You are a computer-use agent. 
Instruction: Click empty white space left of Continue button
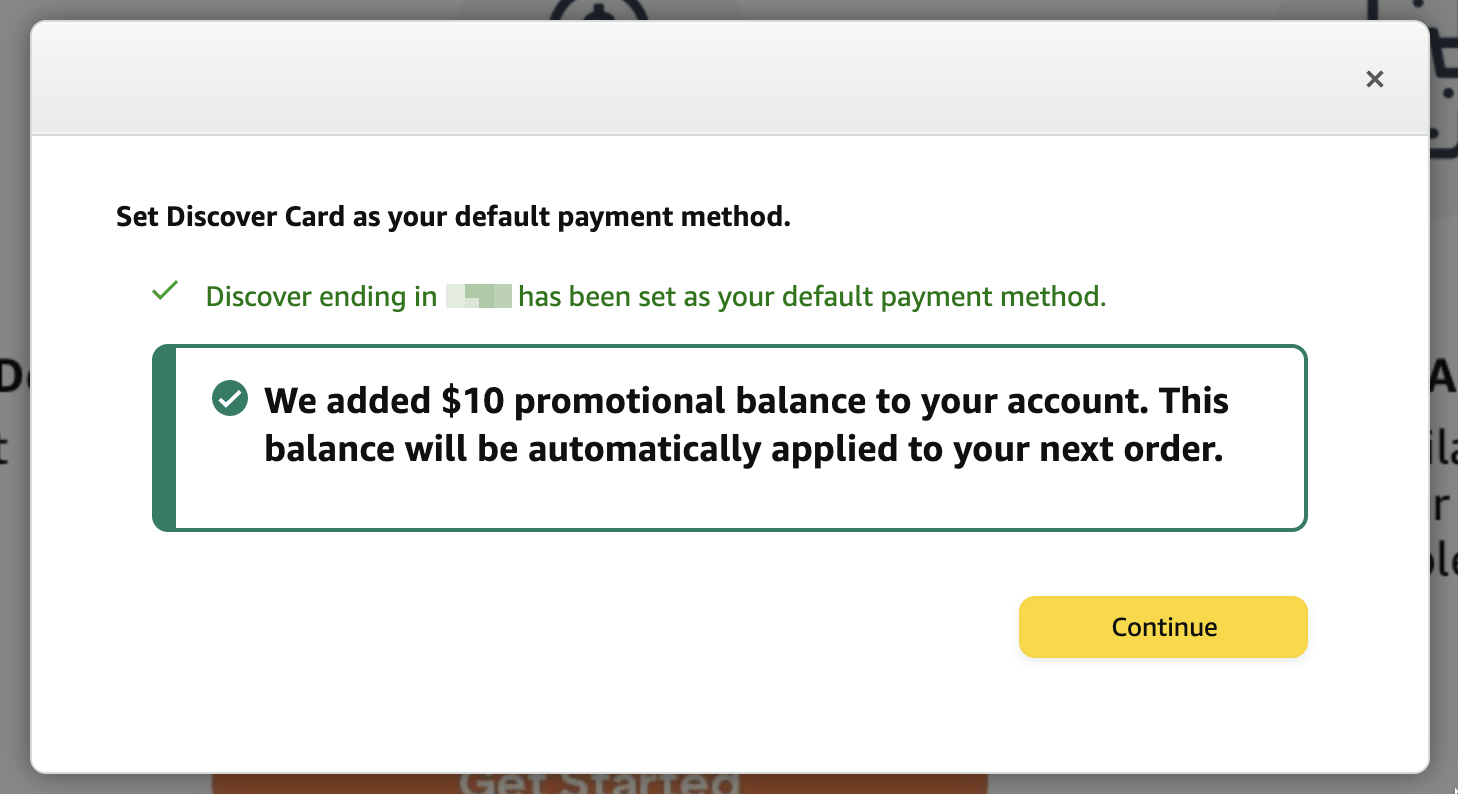click(600, 627)
